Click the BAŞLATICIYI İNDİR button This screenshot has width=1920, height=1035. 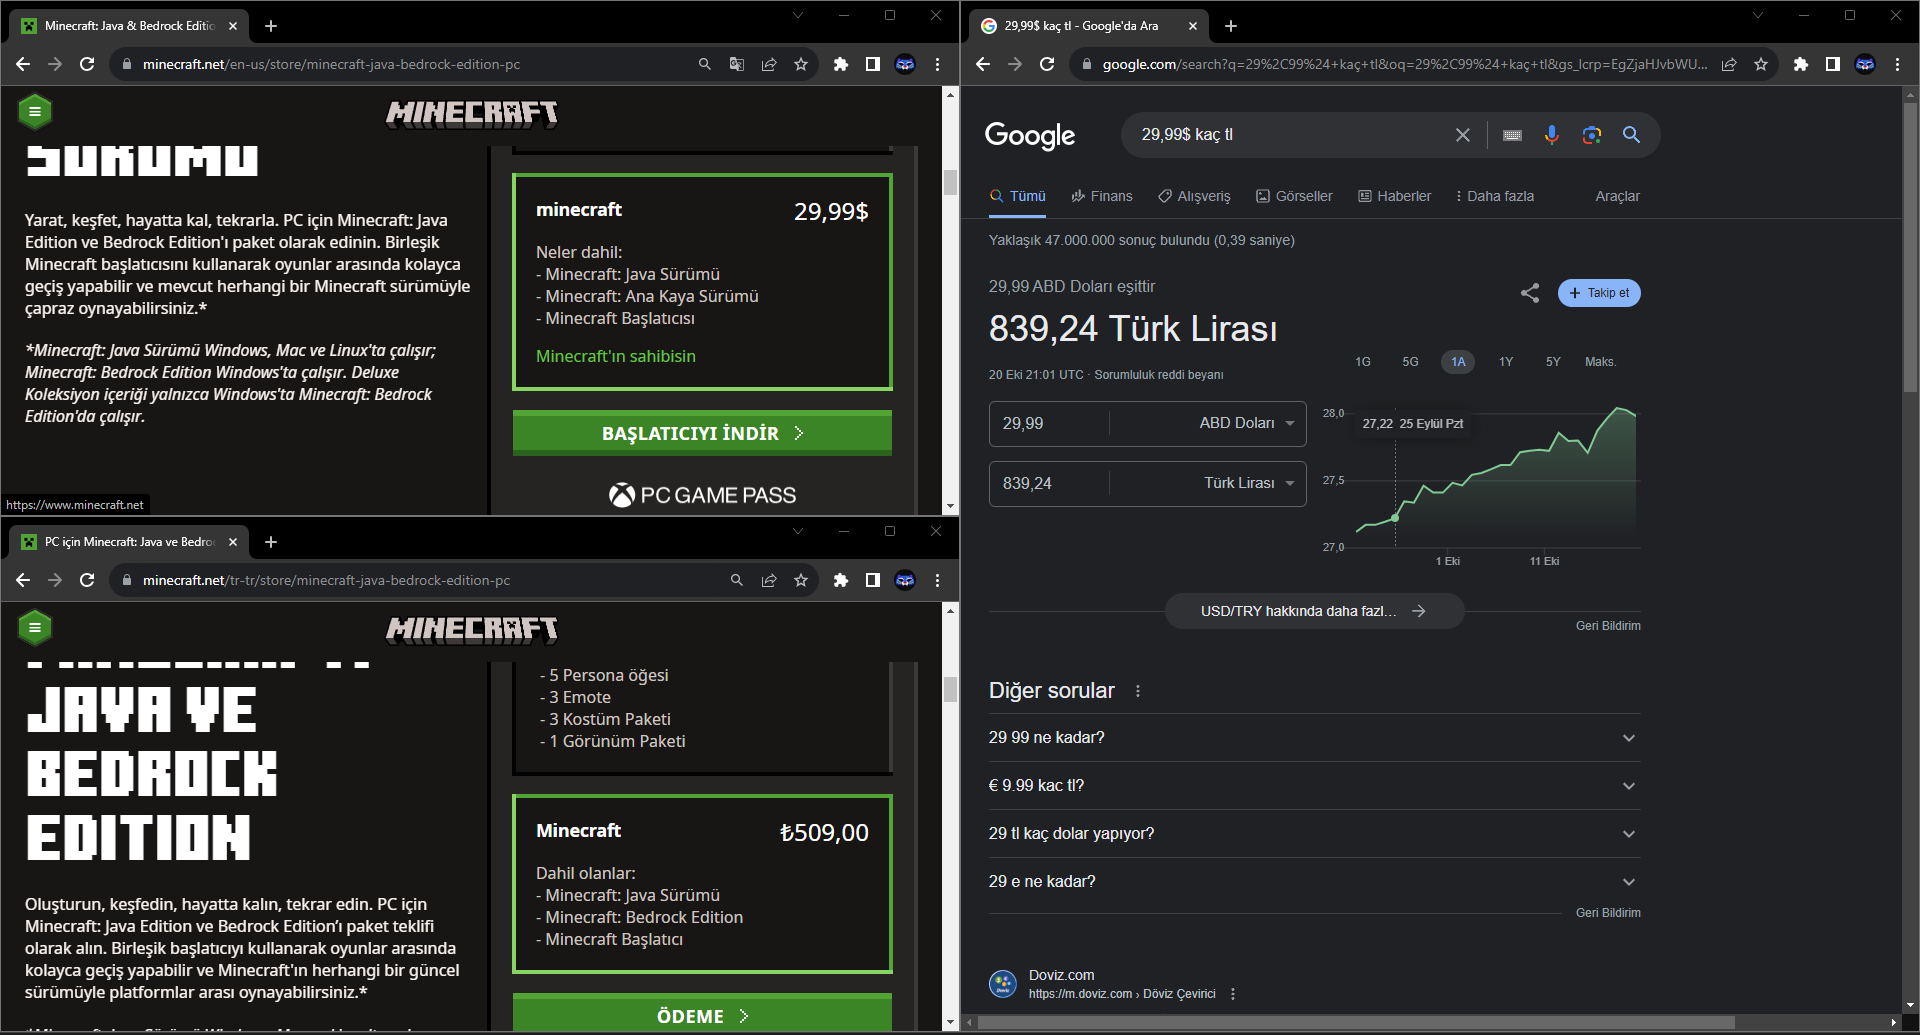pos(702,433)
